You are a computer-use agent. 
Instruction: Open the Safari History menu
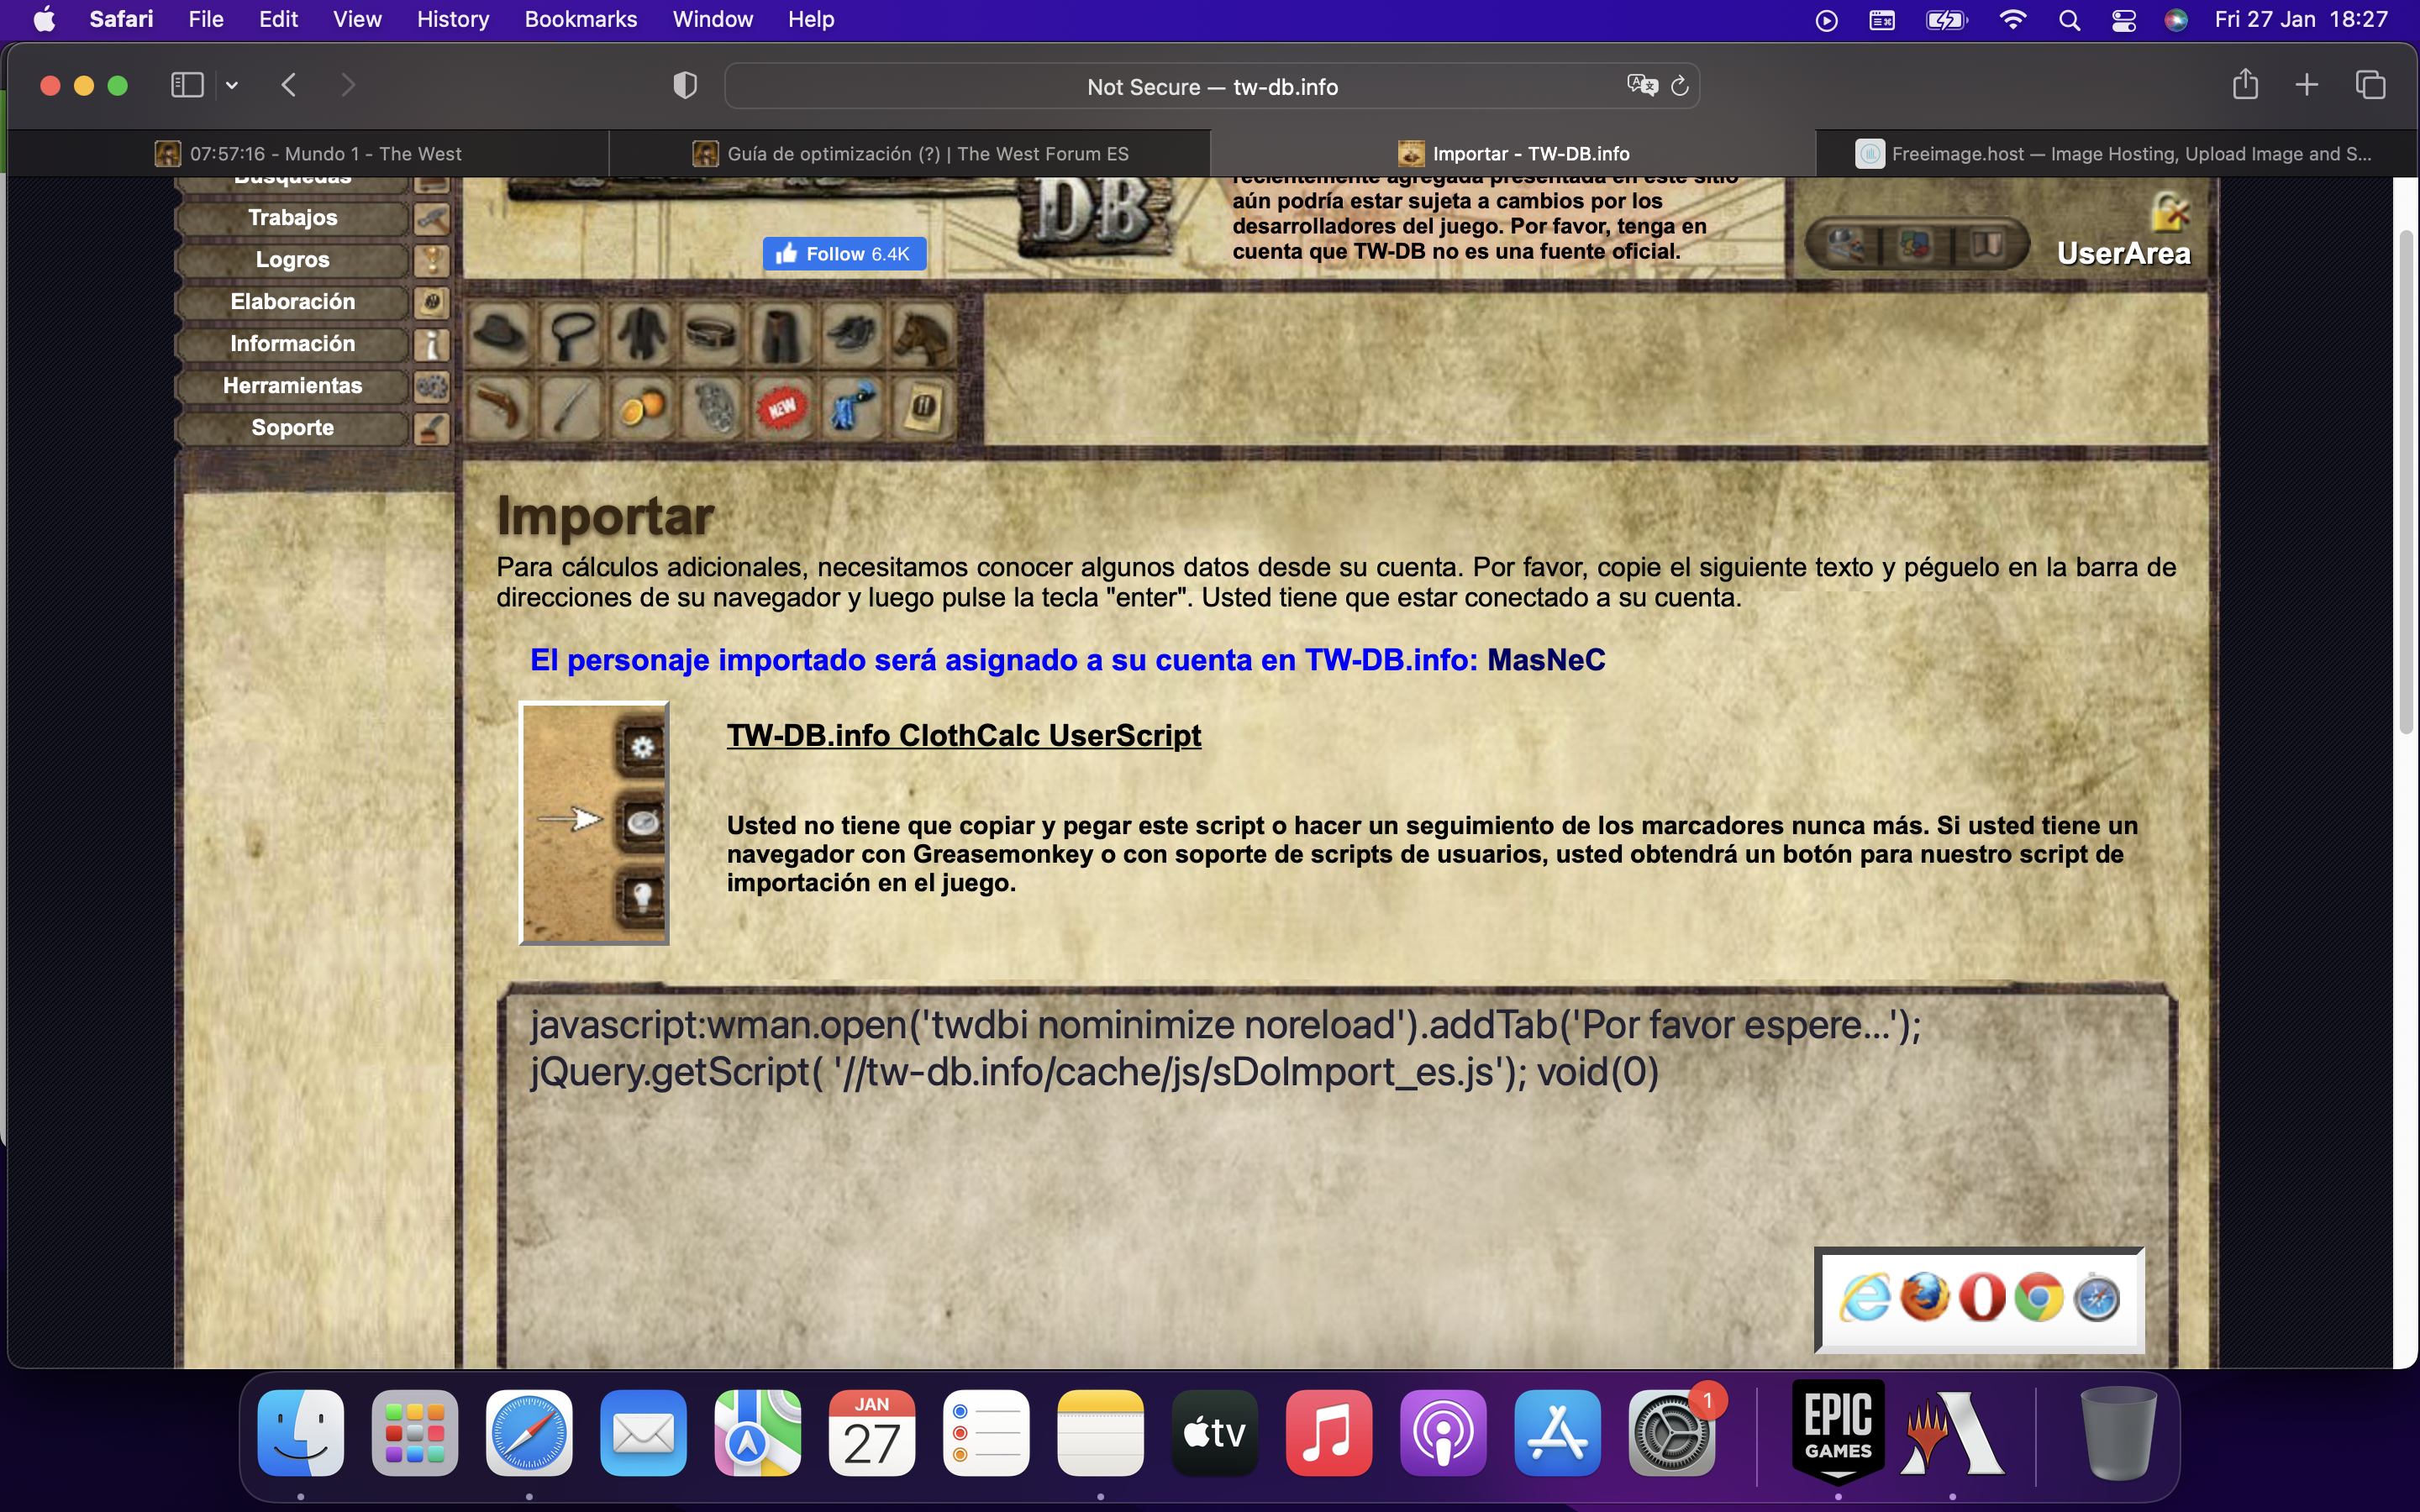(453, 20)
